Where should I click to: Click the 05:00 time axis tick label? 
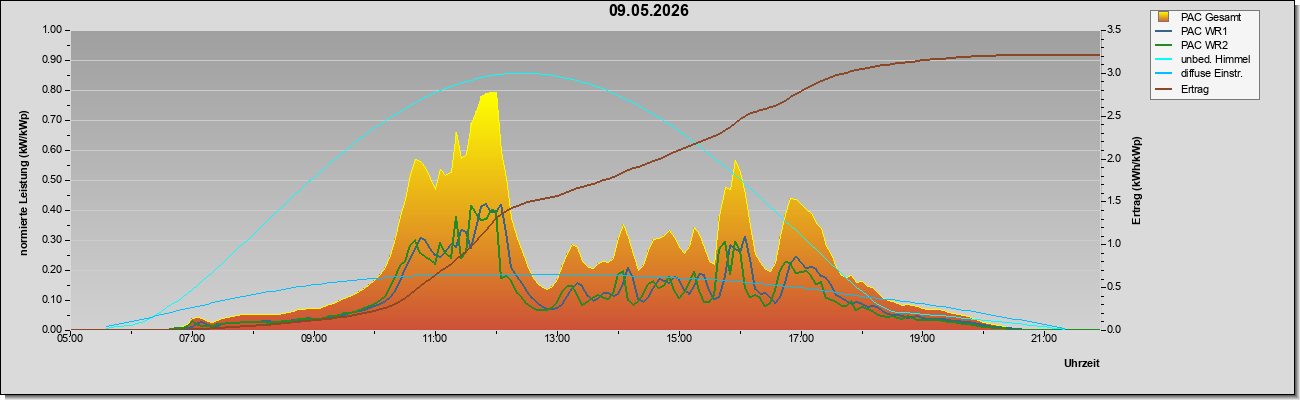click(x=70, y=340)
